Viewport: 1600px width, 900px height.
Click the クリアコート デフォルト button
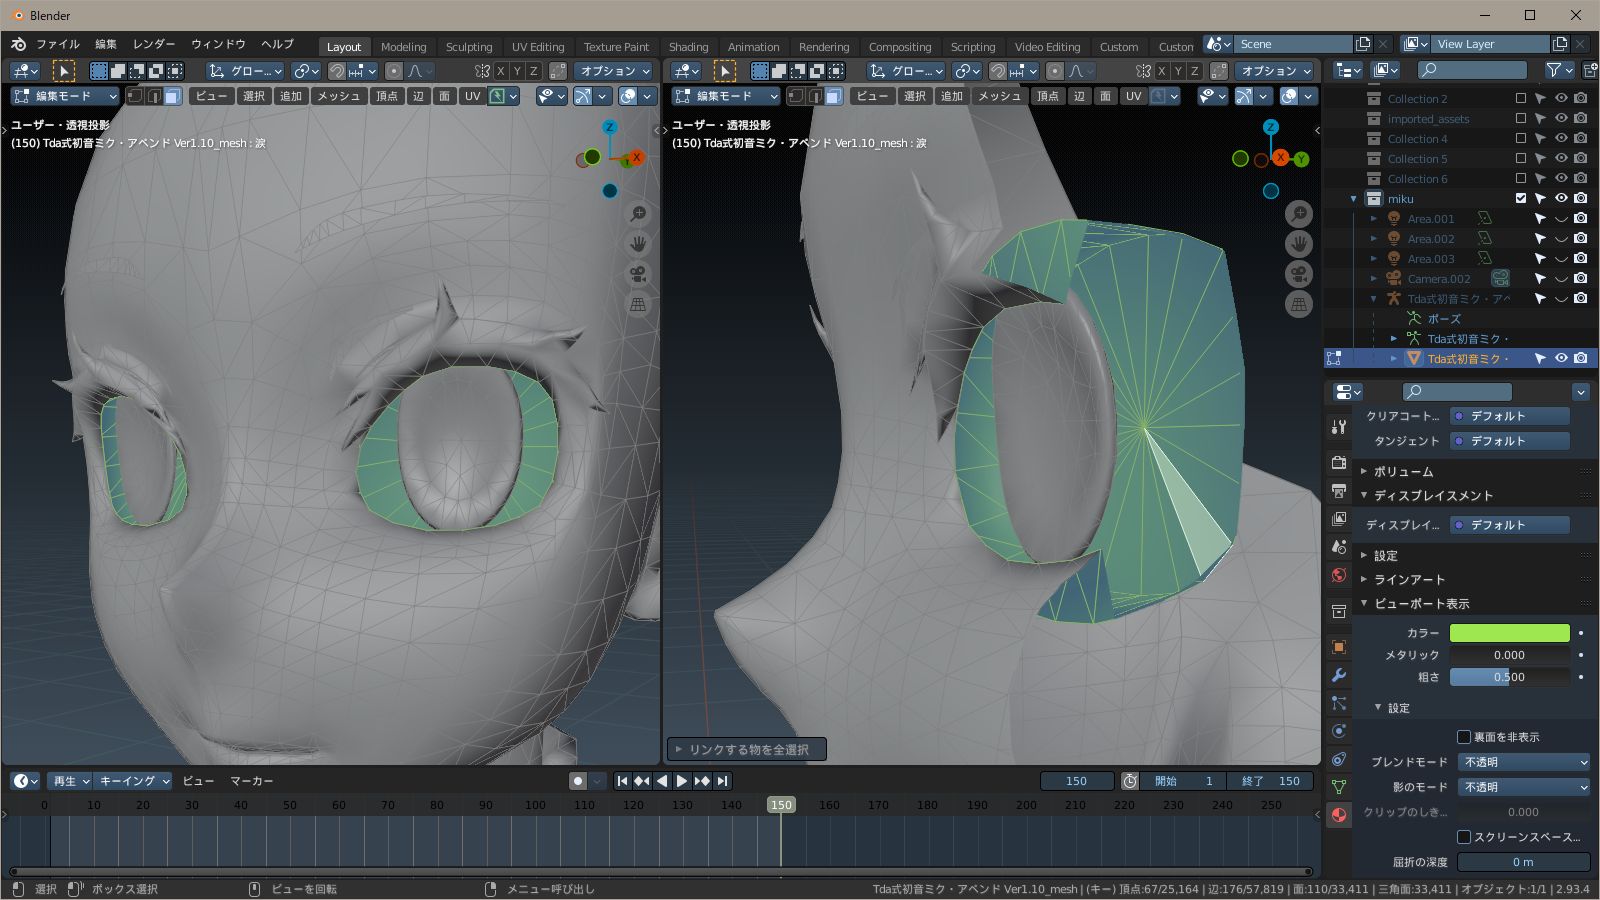tap(1509, 416)
